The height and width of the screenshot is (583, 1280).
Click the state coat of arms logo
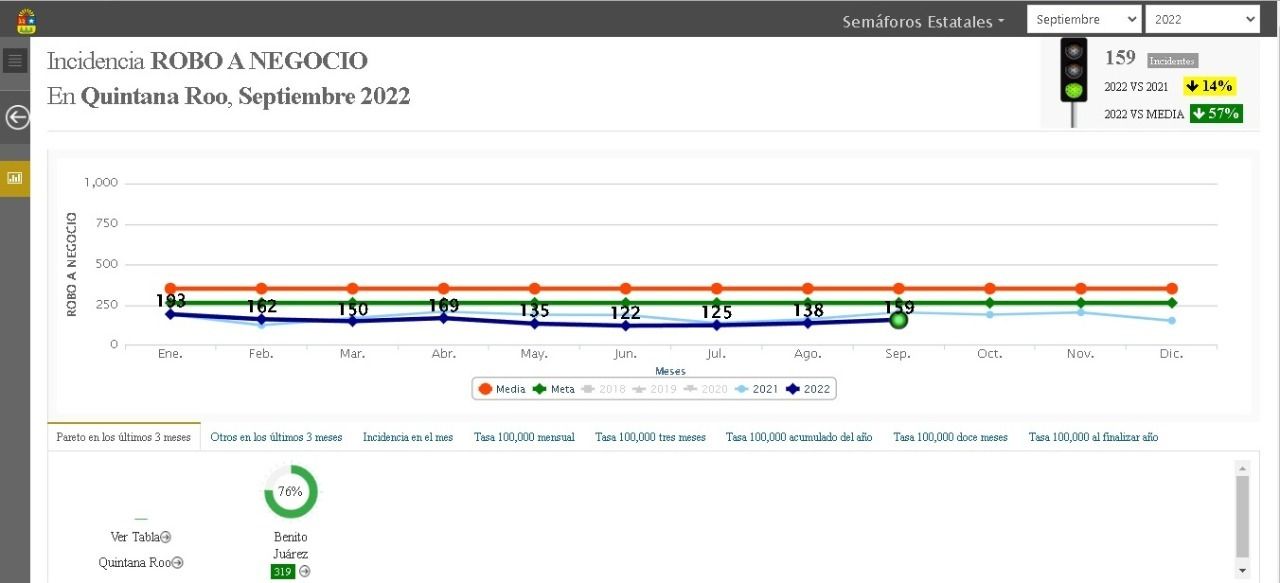coord(26,19)
